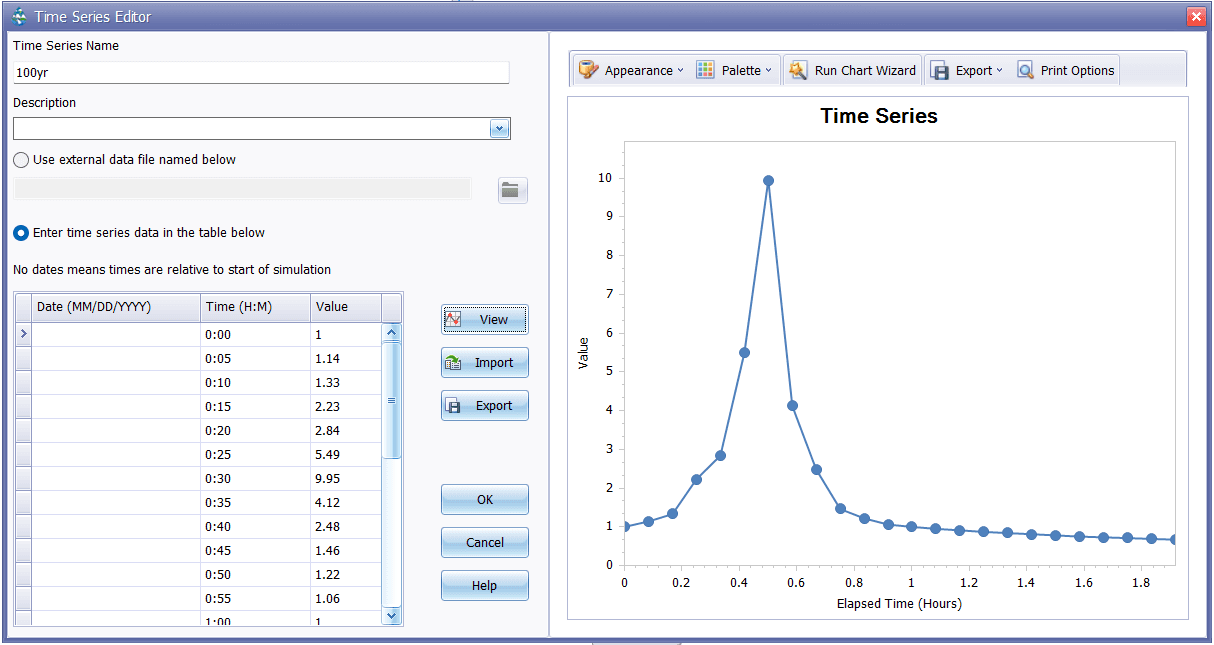This screenshot has width=1214, height=645.
Task: Open the Appearance menu icon
Action: tap(589, 70)
